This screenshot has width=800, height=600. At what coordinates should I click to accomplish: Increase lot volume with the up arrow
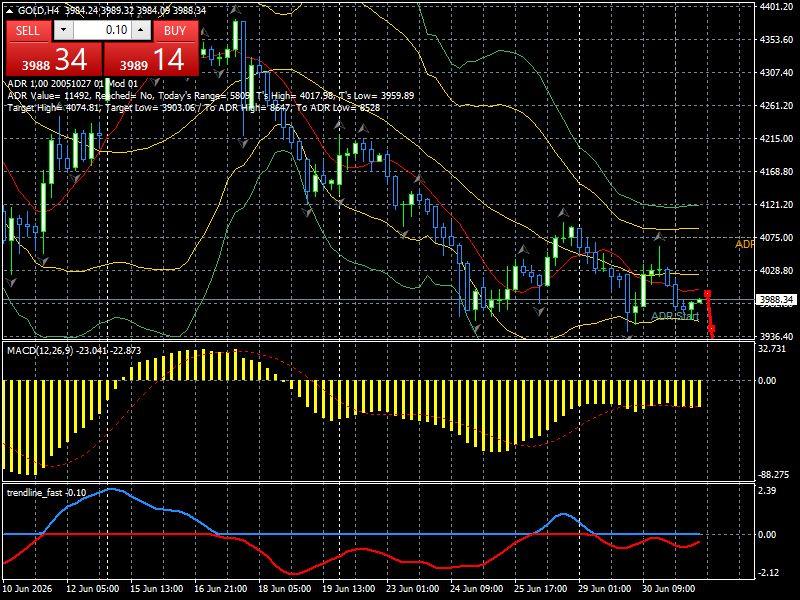tap(141, 31)
